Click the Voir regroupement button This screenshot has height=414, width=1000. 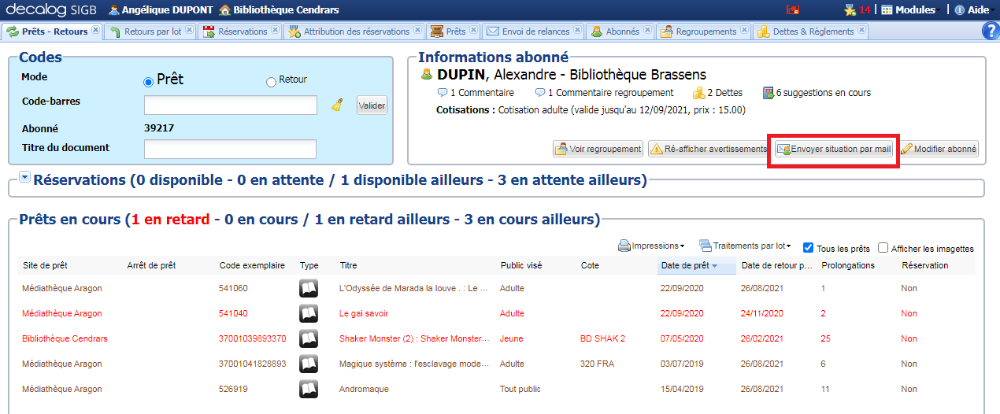[x=598, y=149]
